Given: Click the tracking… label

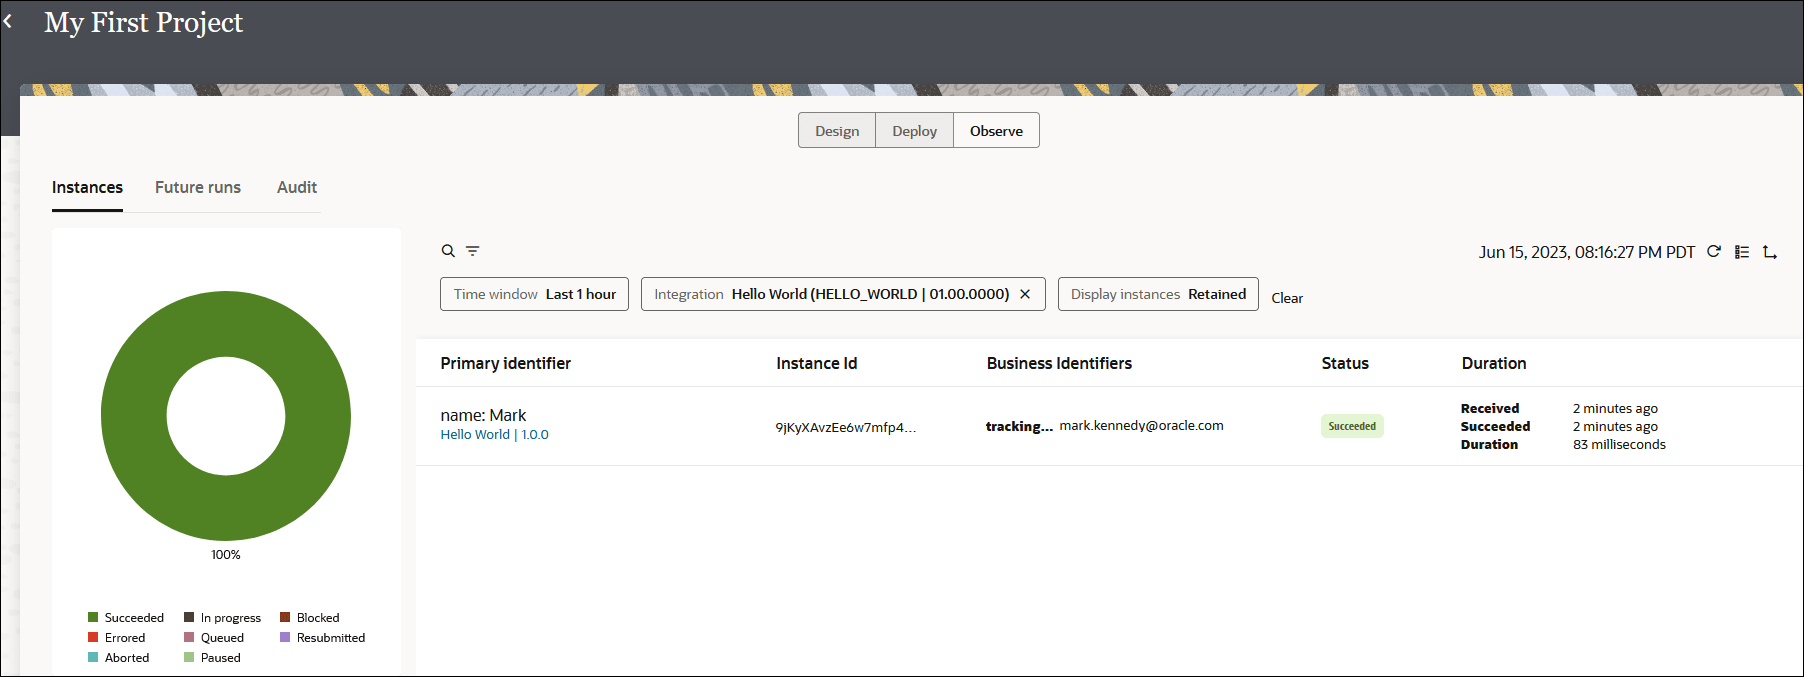Looking at the screenshot, I should 1019,426.
